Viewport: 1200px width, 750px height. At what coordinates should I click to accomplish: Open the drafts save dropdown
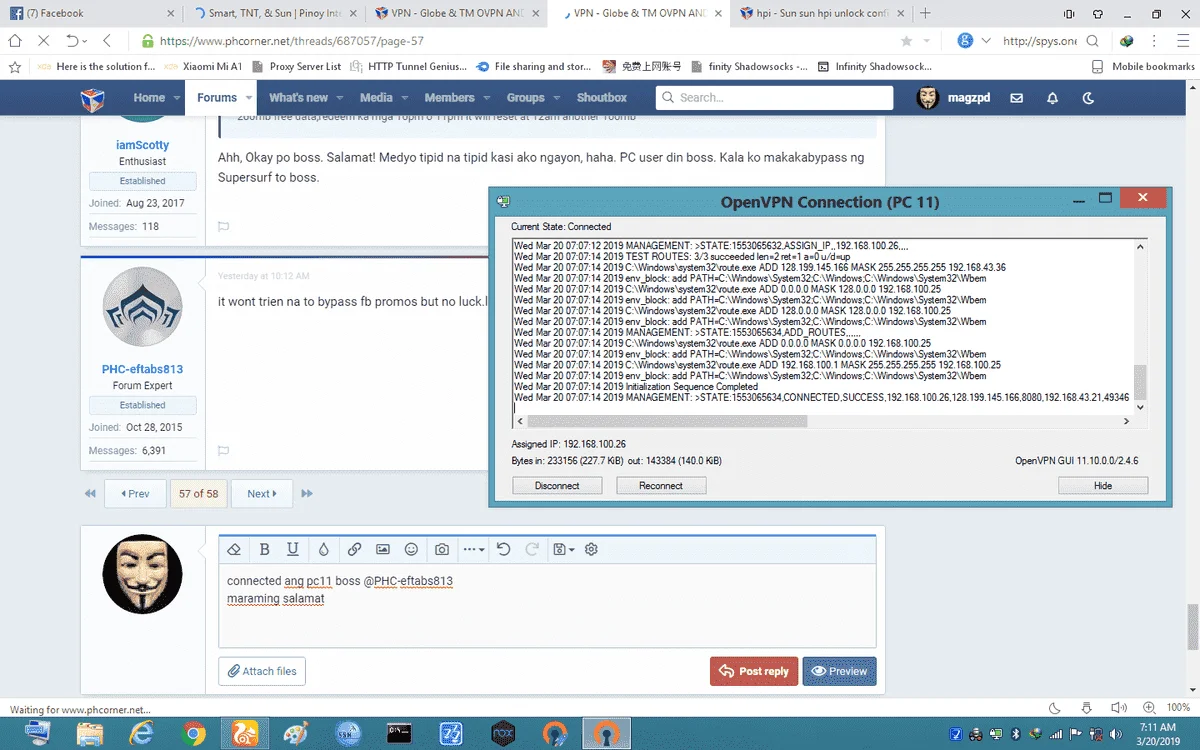click(563, 549)
